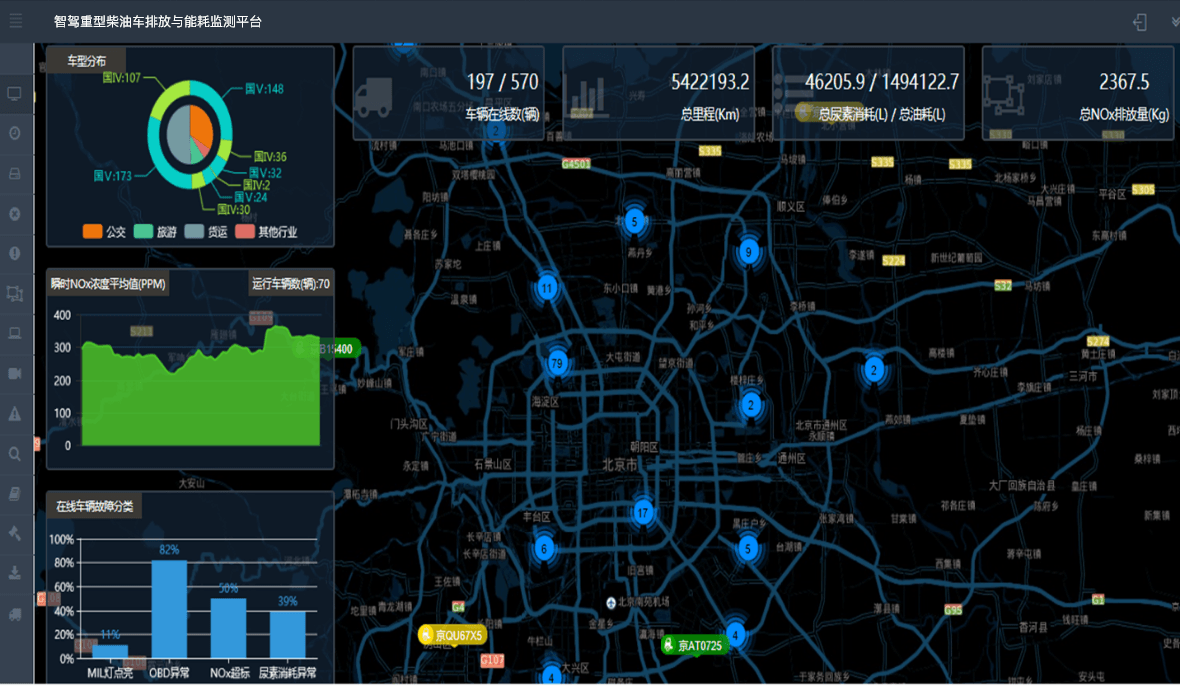Click the 车型分布 panel title
Viewport: 1180px width, 686px height.
pyautogui.click(x=87, y=61)
